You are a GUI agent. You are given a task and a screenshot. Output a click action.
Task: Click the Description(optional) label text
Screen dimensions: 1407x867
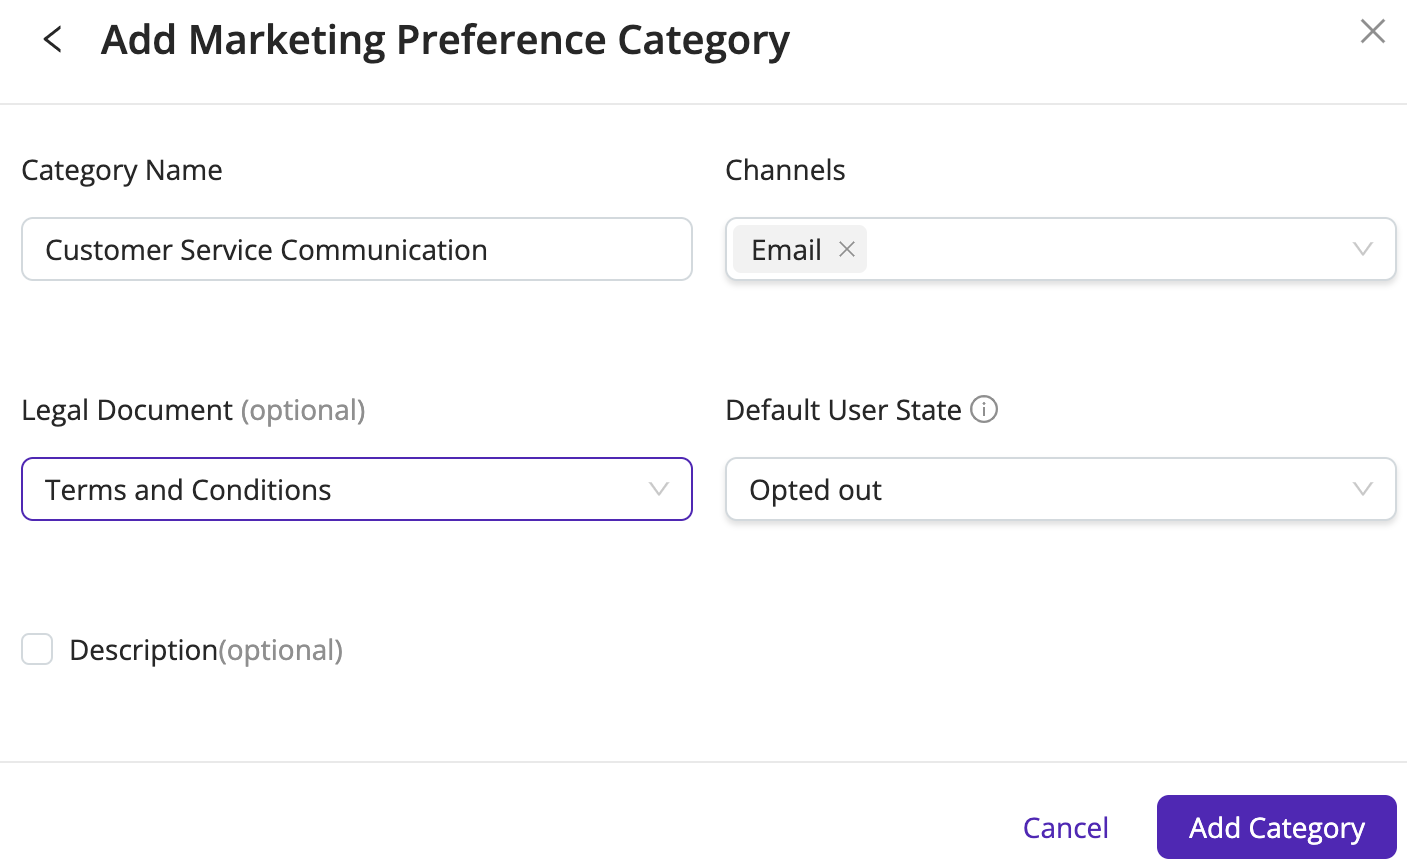click(206, 650)
